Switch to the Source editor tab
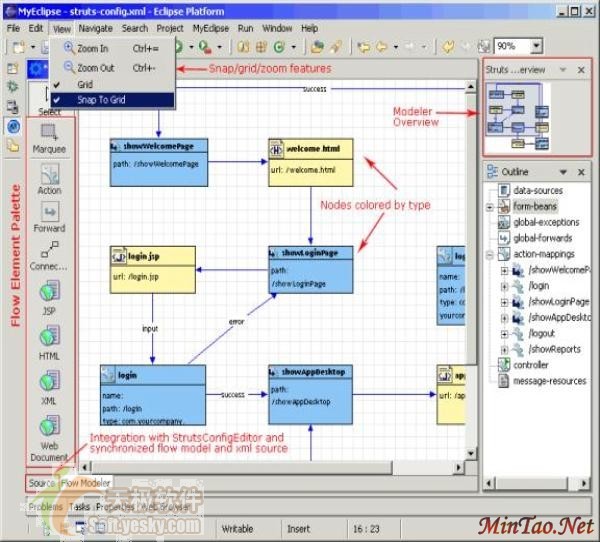 [41, 484]
